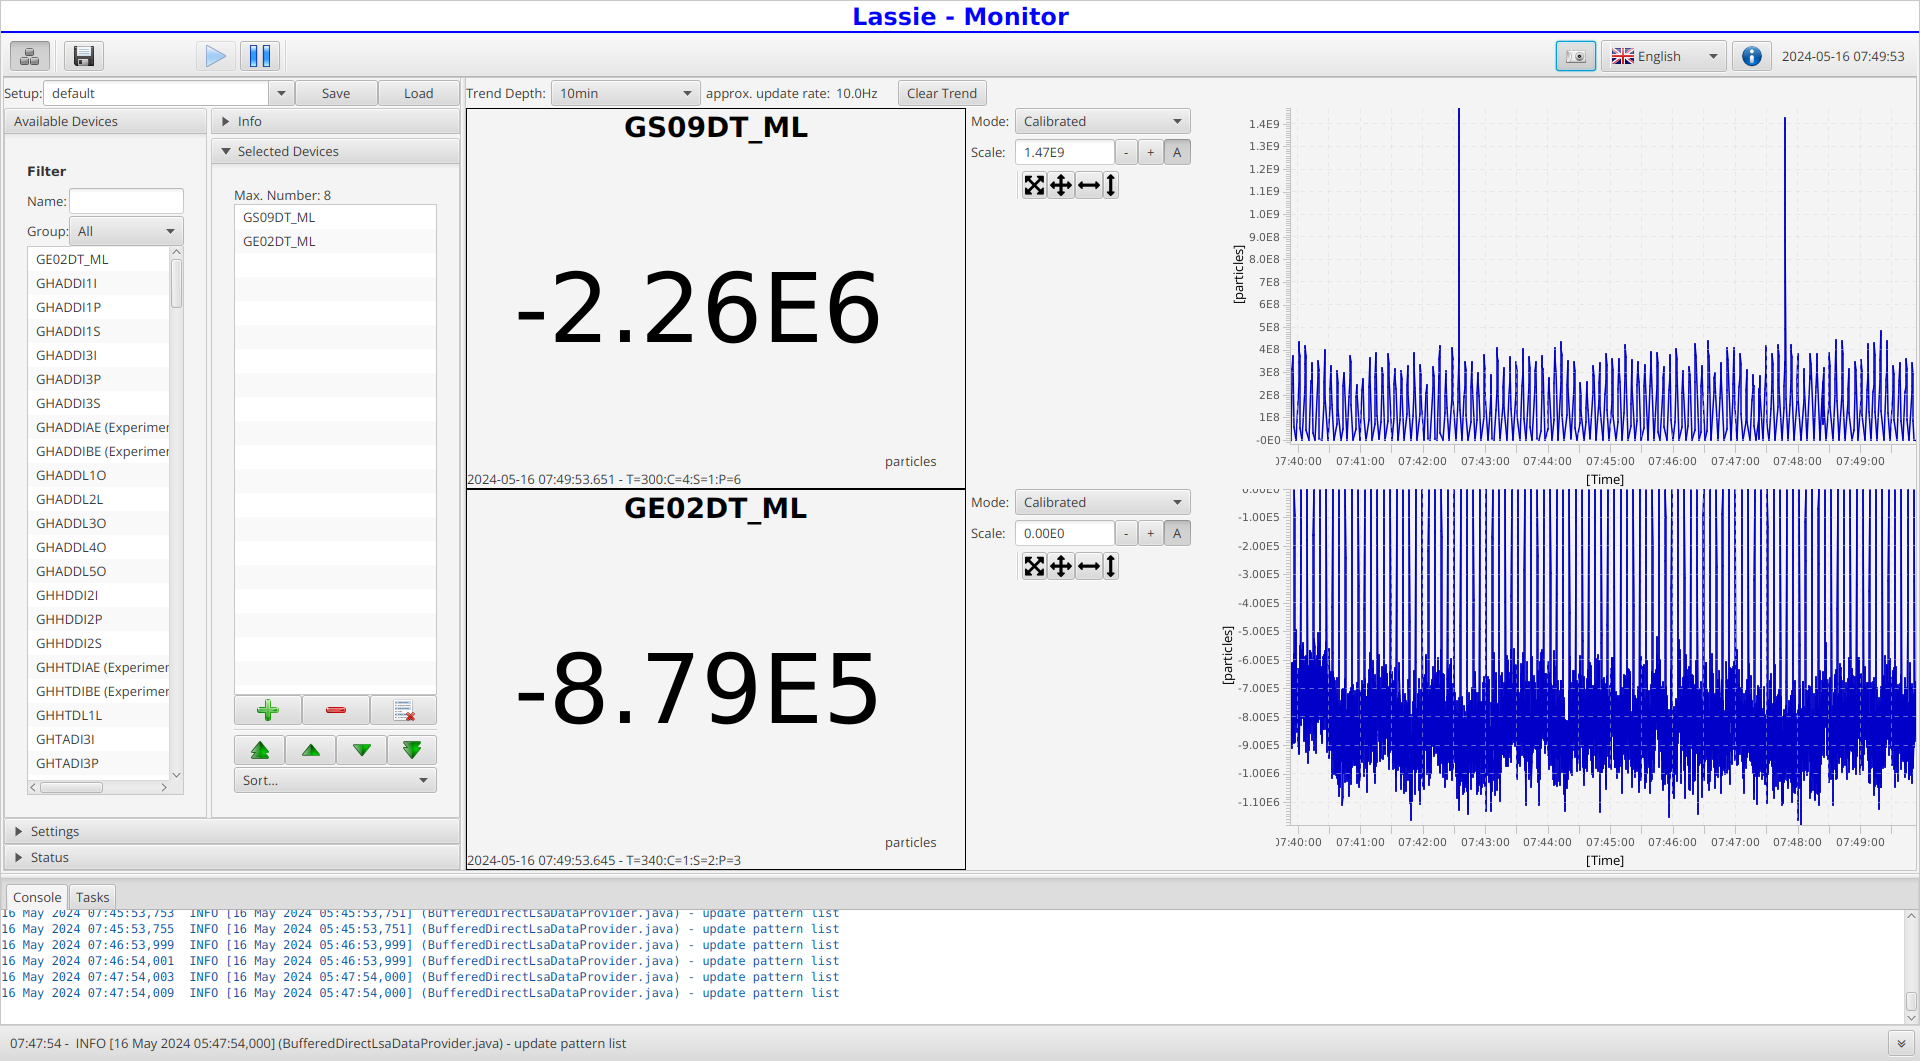Select GE02DT_ML in available devices list

coord(99,259)
